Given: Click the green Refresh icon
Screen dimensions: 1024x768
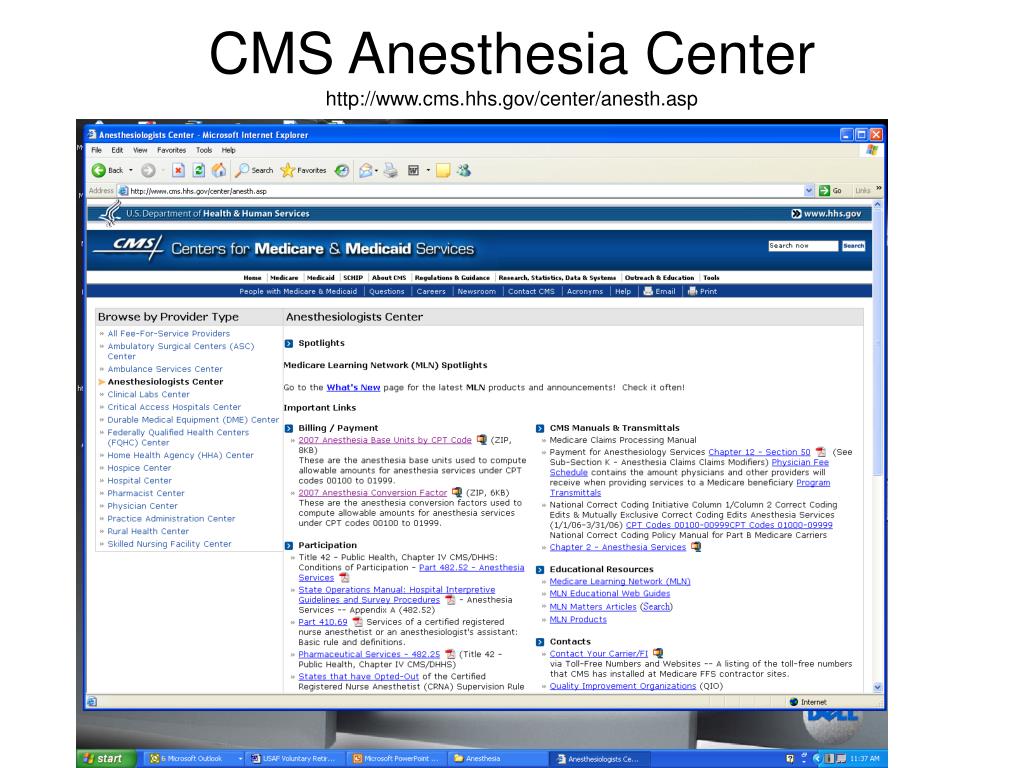Looking at the screenshot, I should pyautogui.click(x=199, y=170).
